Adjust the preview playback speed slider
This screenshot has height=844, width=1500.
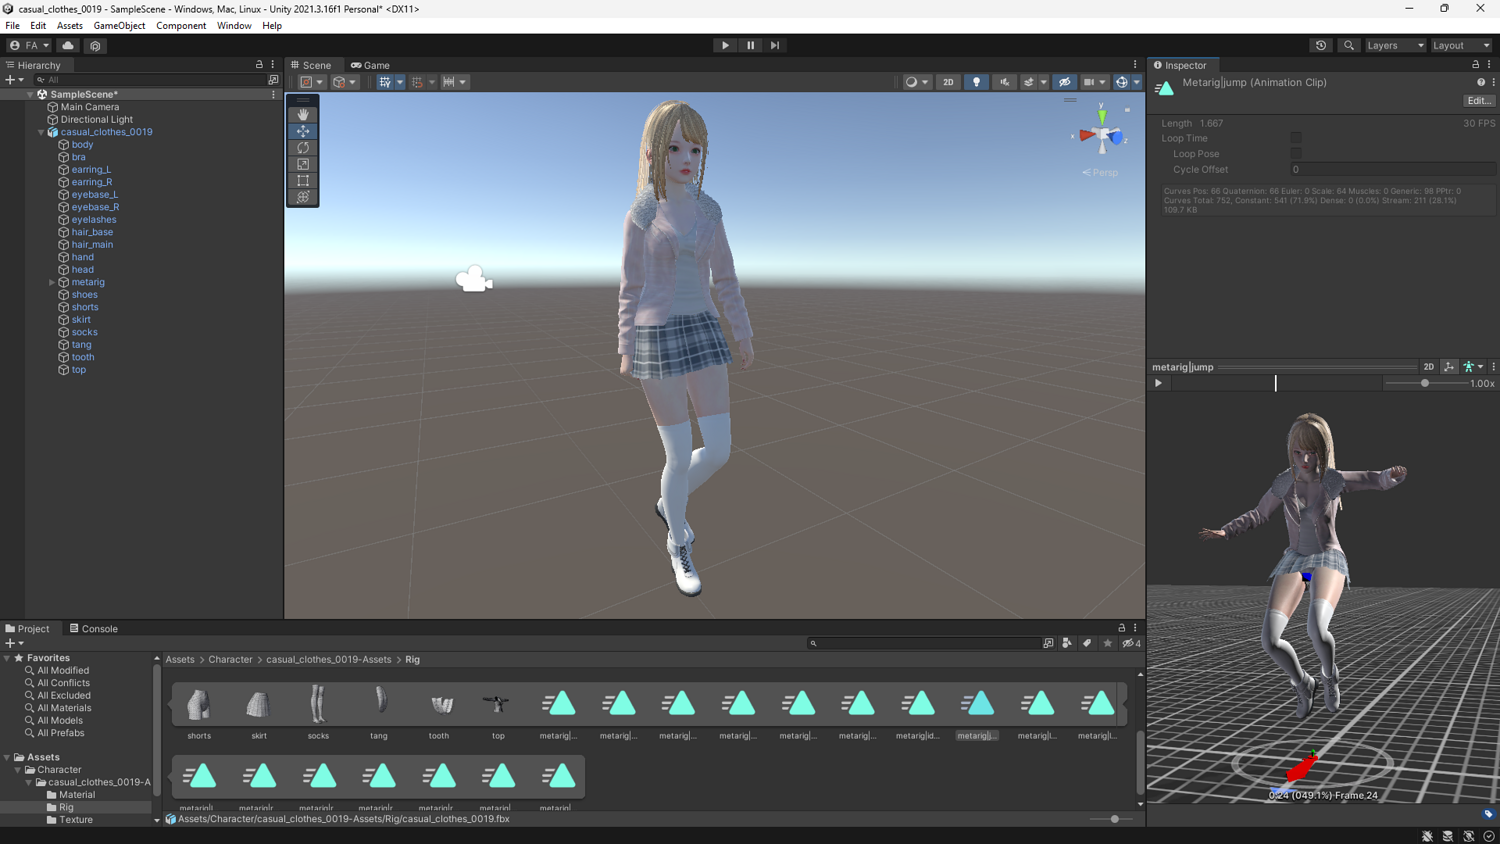coord(1425,383)
